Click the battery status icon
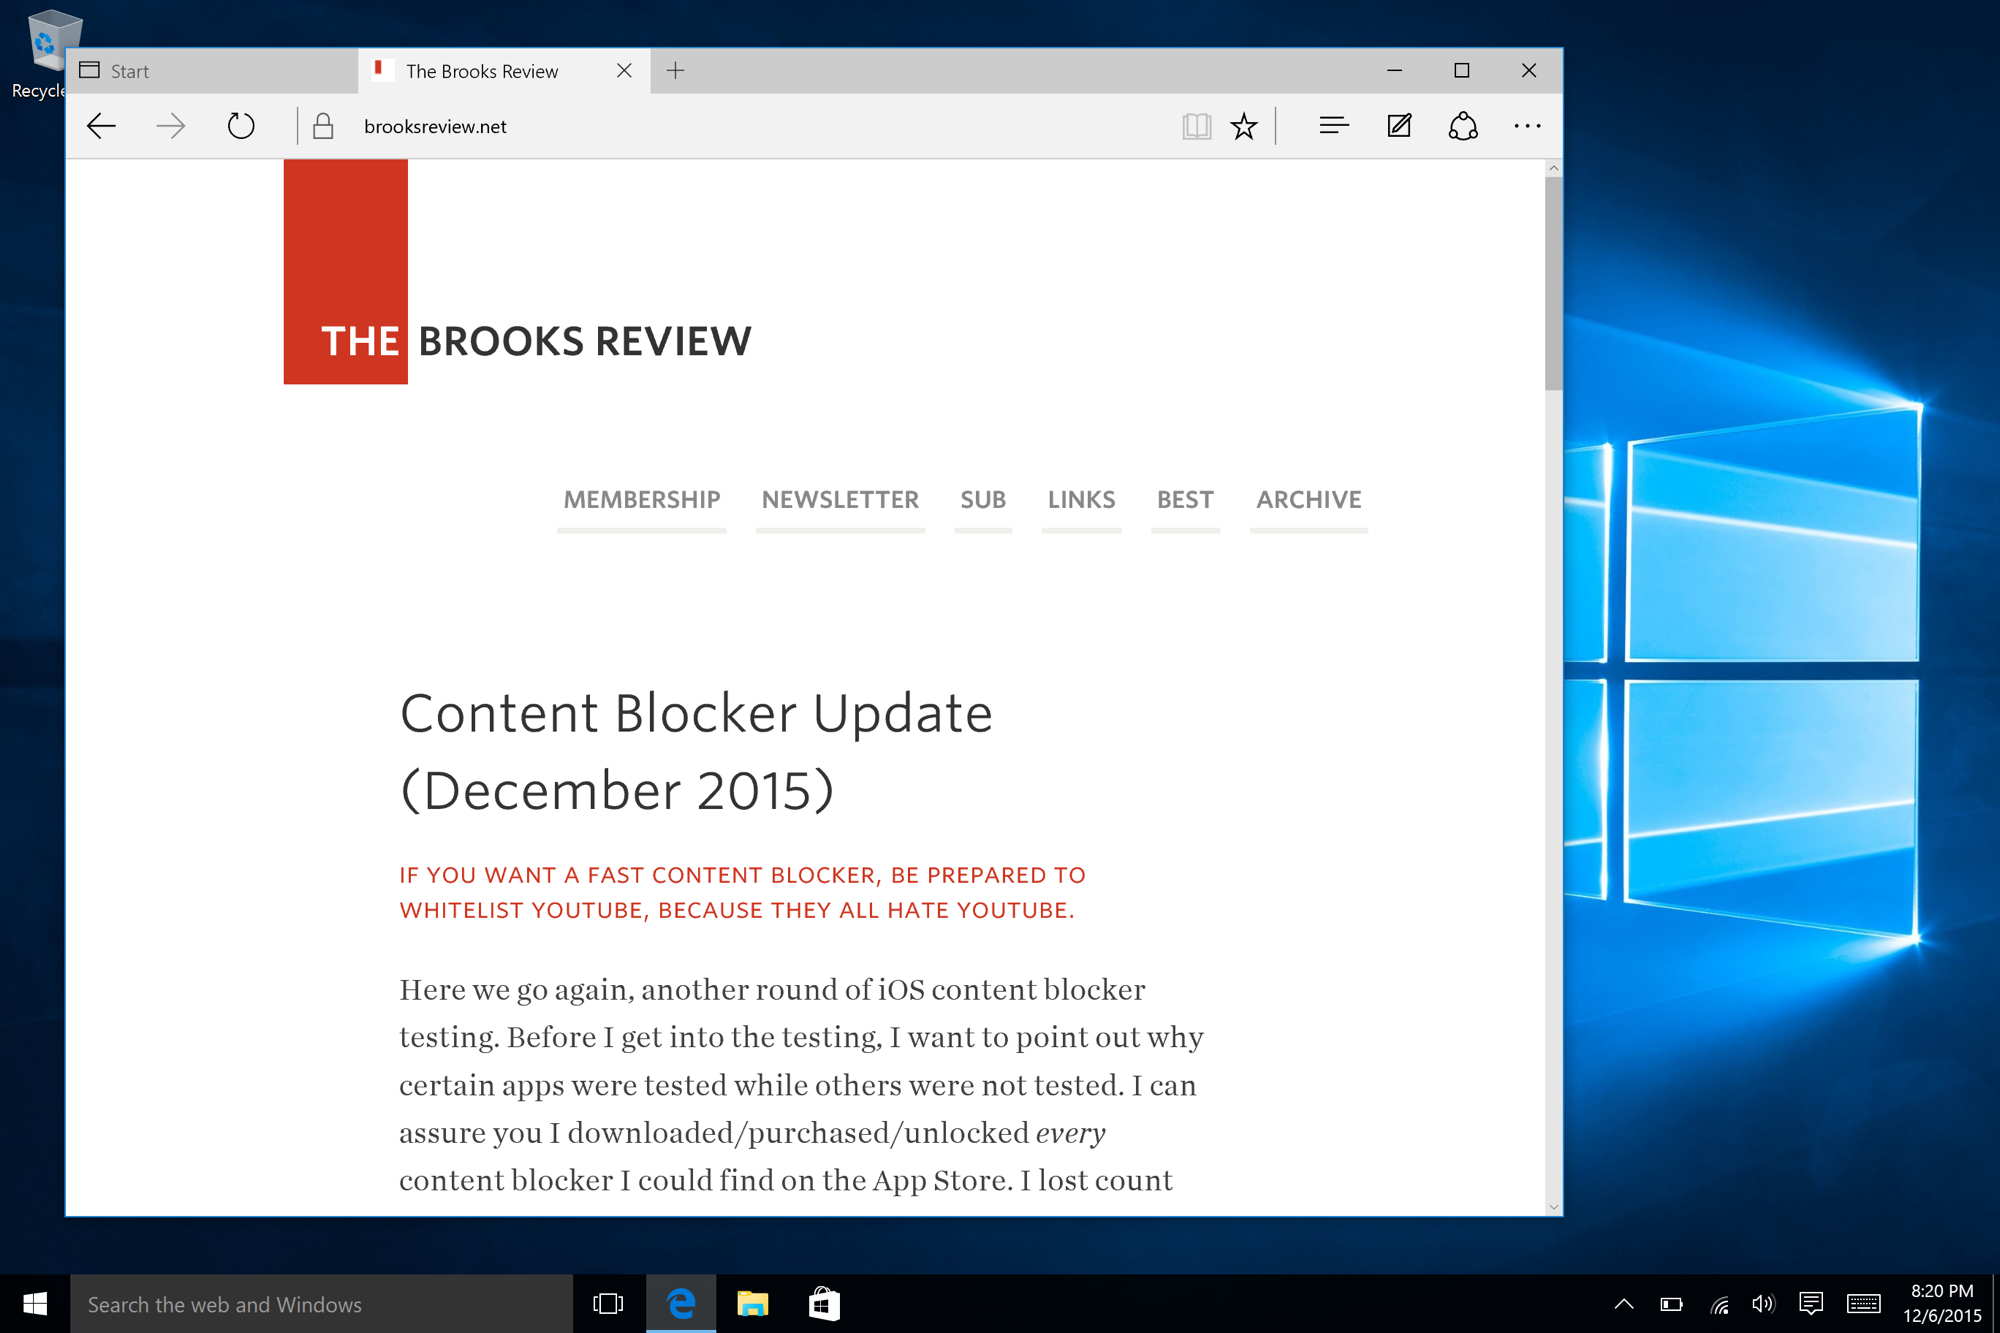The image size is (2000, 1333). [x=1671, y=1304]
